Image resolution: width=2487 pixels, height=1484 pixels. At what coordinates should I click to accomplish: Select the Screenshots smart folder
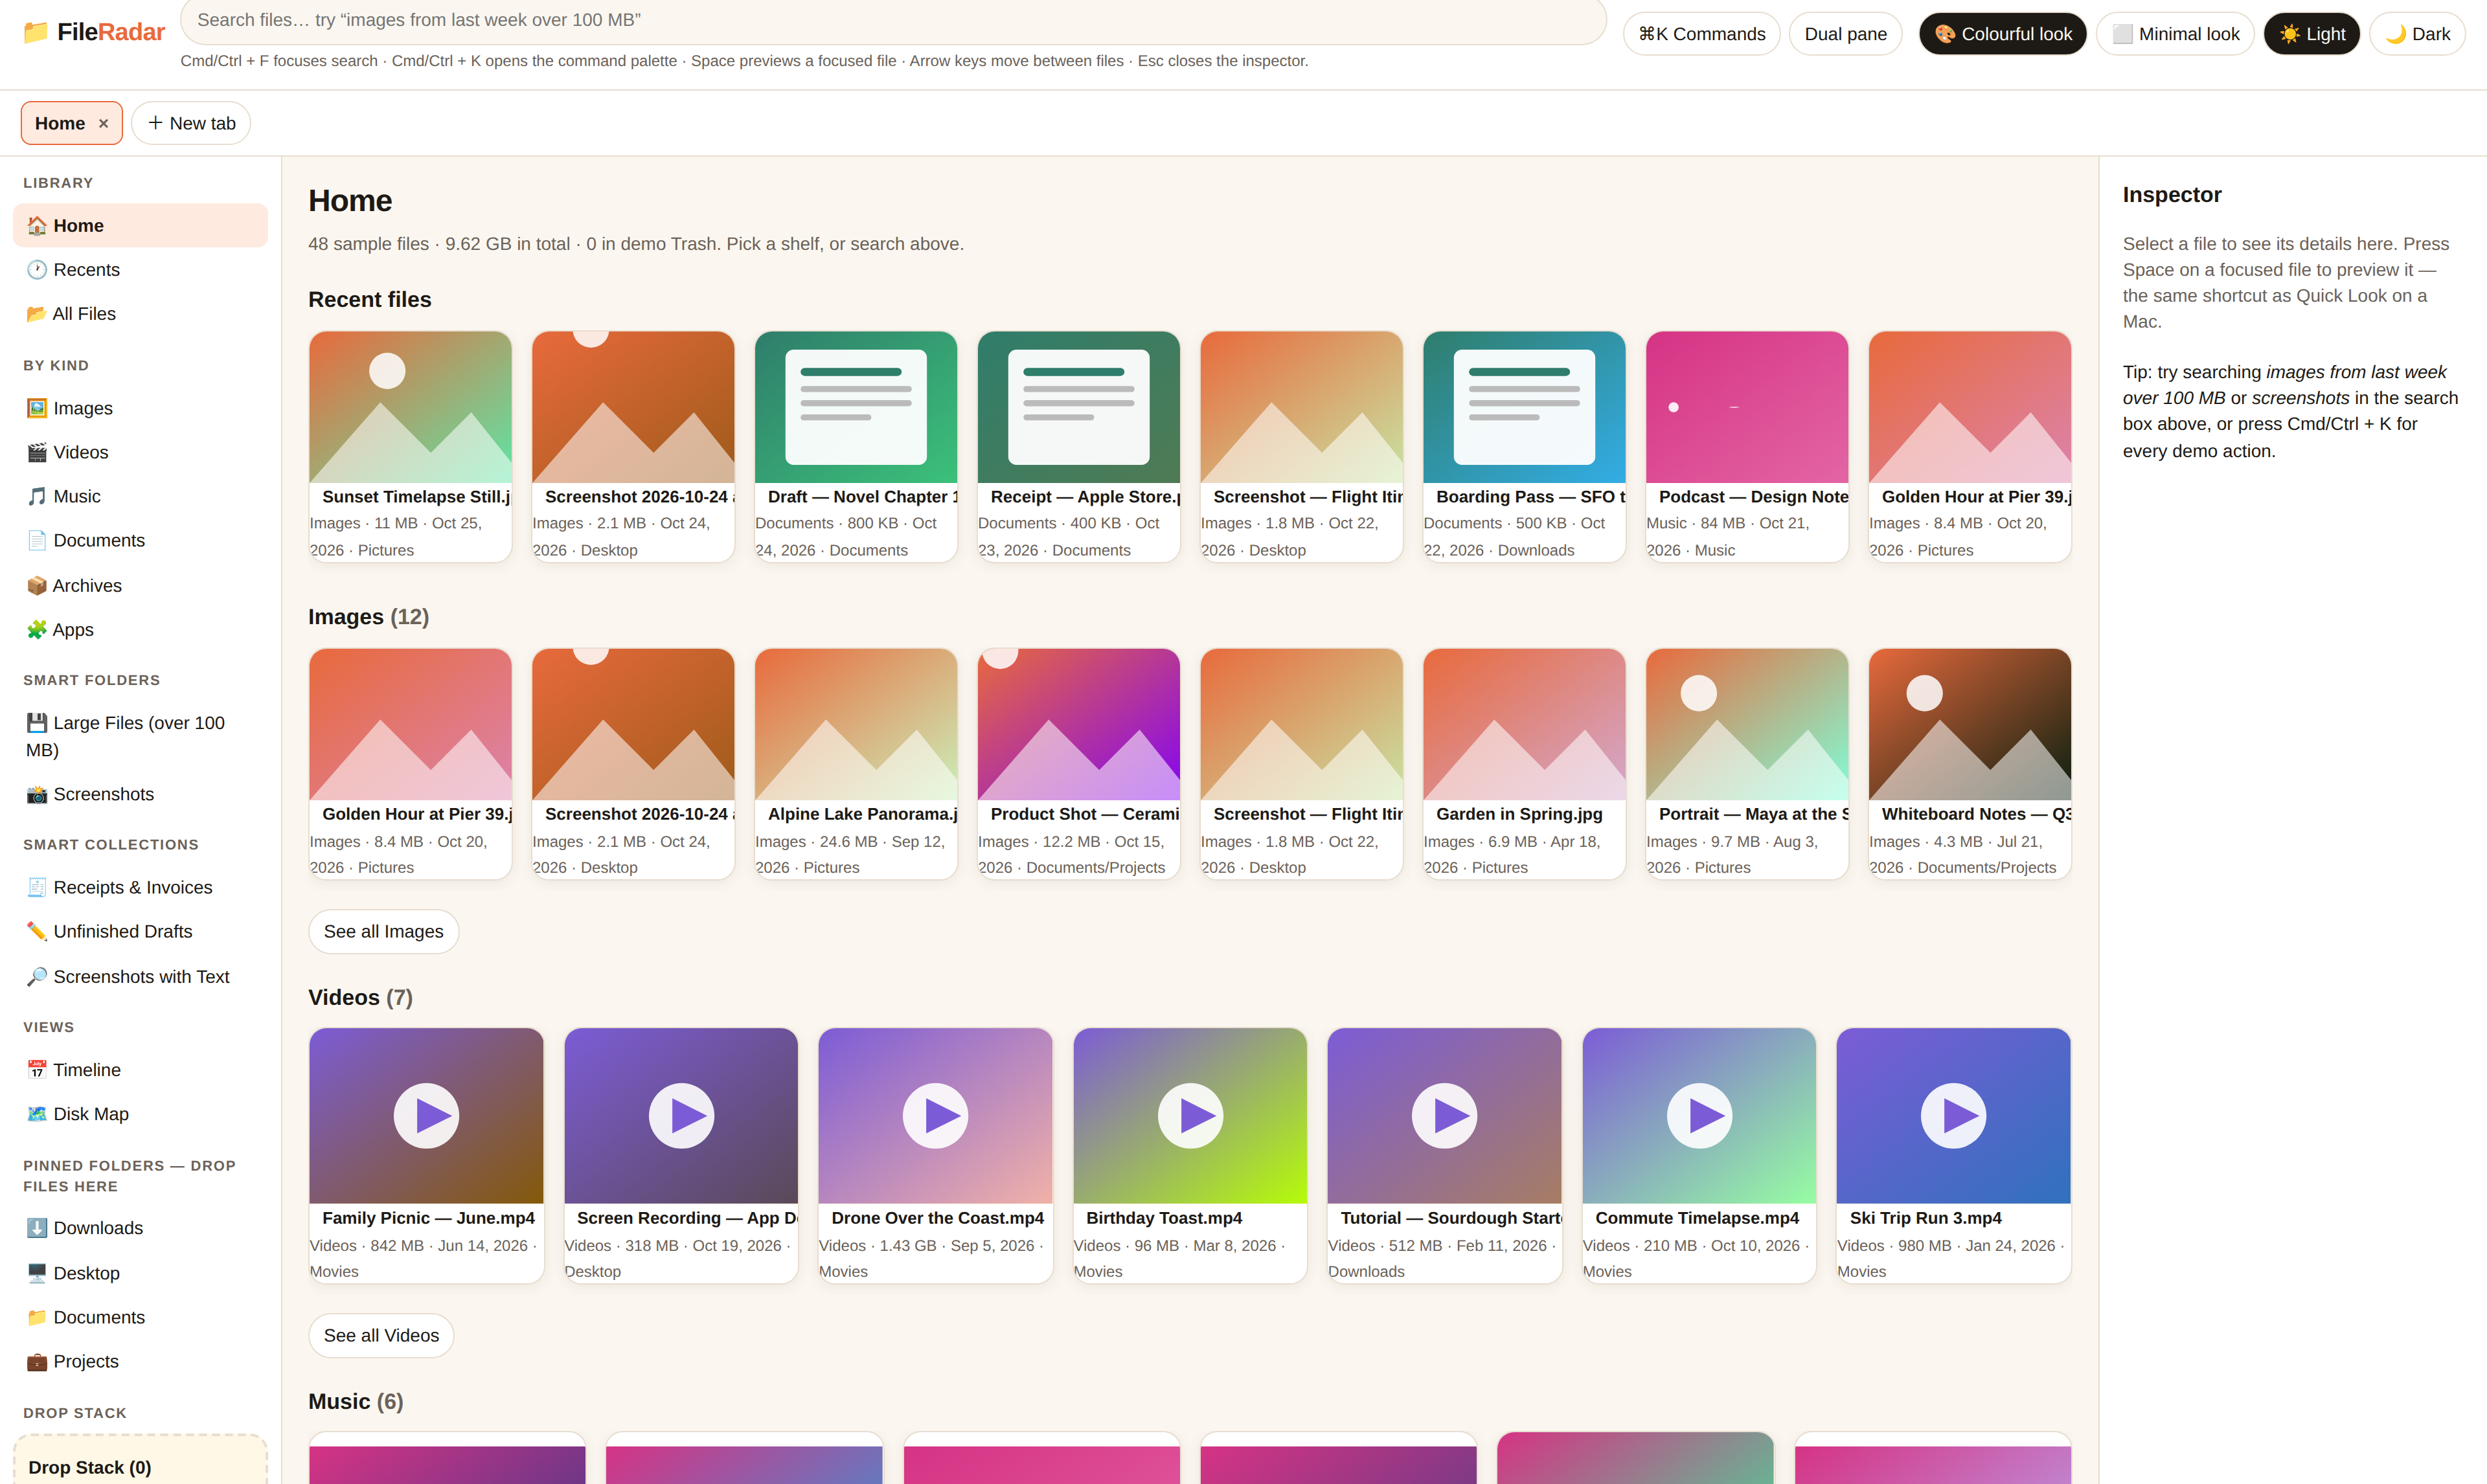(140, 794)
